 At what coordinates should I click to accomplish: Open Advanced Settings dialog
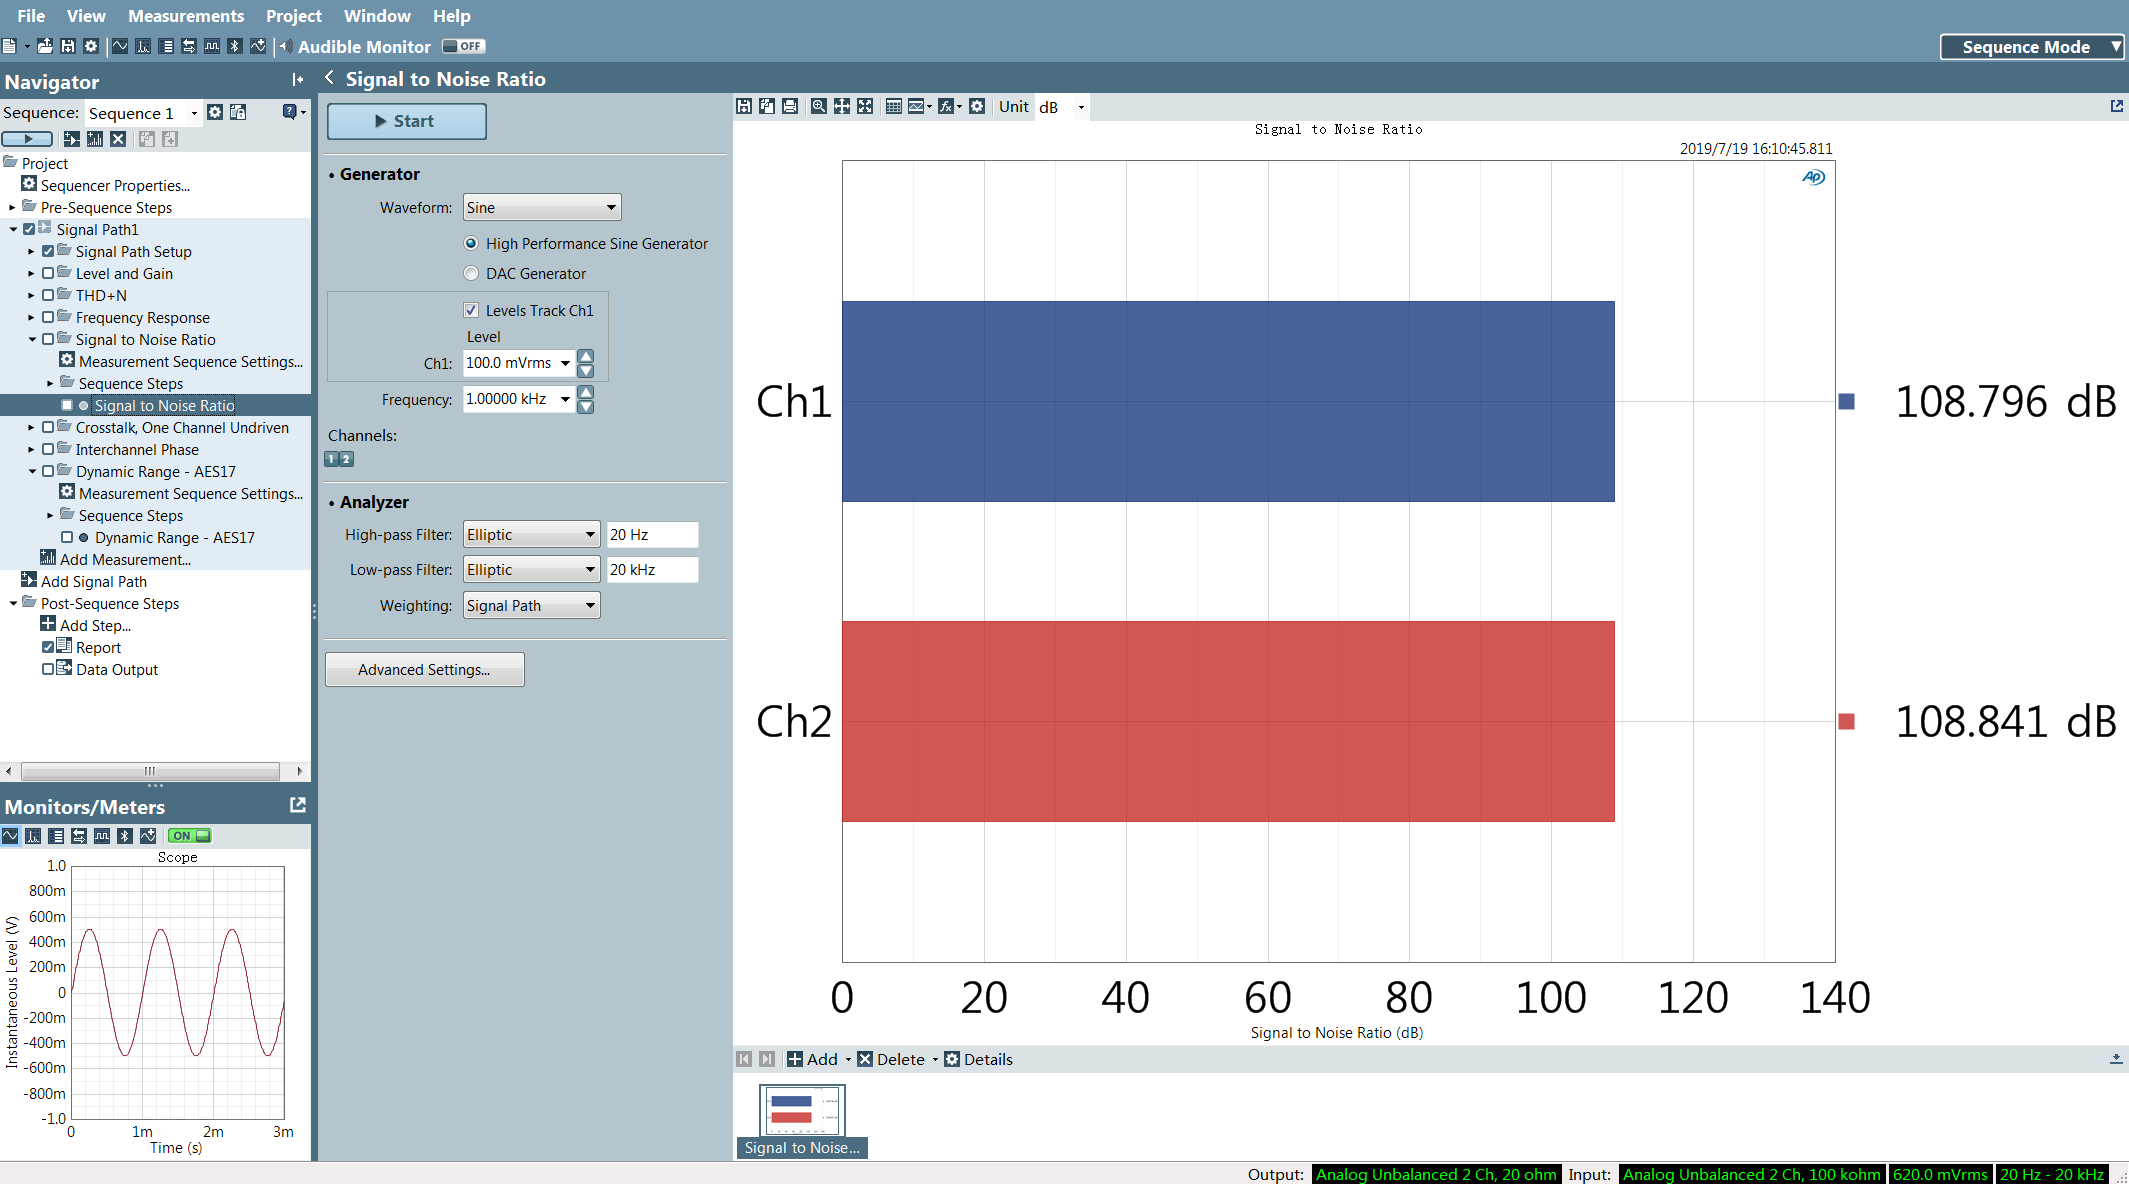424,669
